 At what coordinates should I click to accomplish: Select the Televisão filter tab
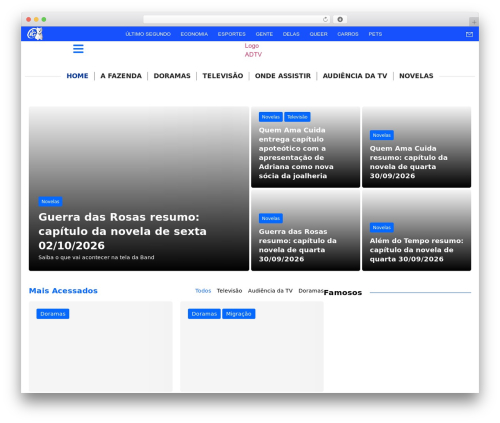click(x=229, y=291)
